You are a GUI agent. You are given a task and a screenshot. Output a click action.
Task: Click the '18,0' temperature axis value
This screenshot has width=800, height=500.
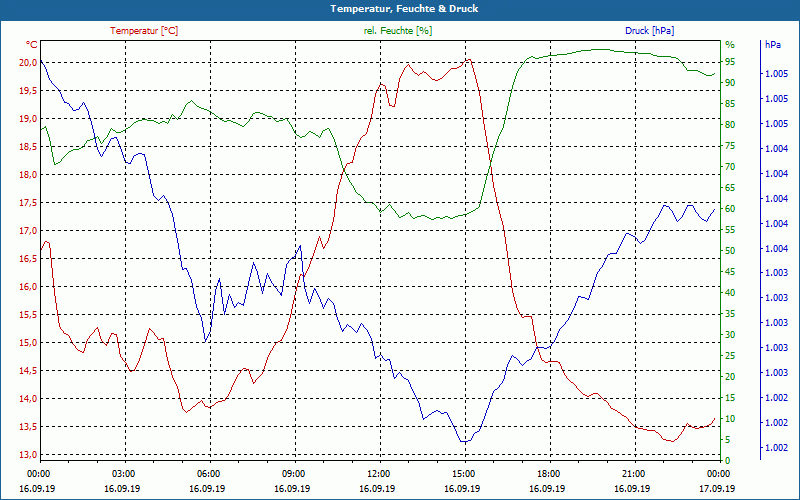tap(29, 175)
